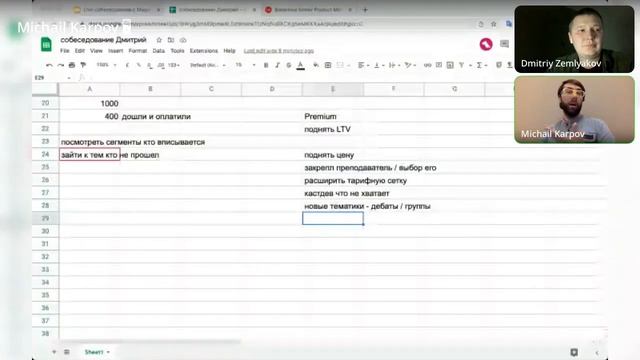This screenshot has width=640, height=360.
Task: Select cell containing Premium
Action: (333, 116)
